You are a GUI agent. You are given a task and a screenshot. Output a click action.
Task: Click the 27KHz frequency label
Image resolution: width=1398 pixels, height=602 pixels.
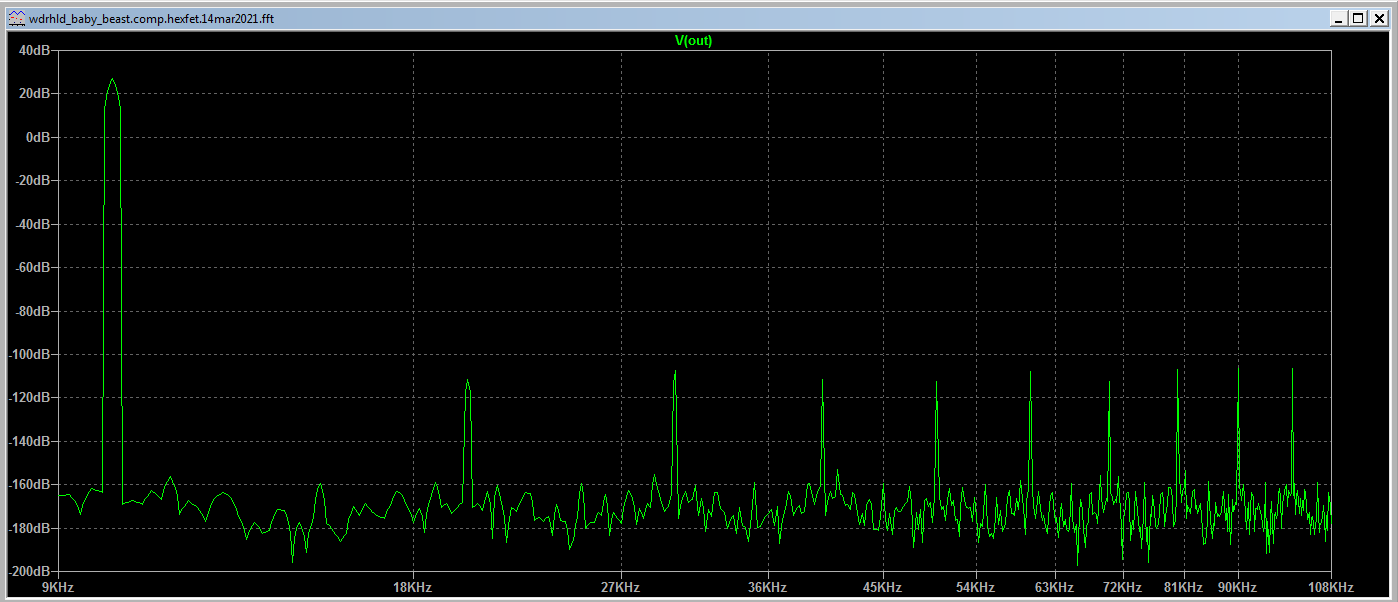[x=621, y=588]
